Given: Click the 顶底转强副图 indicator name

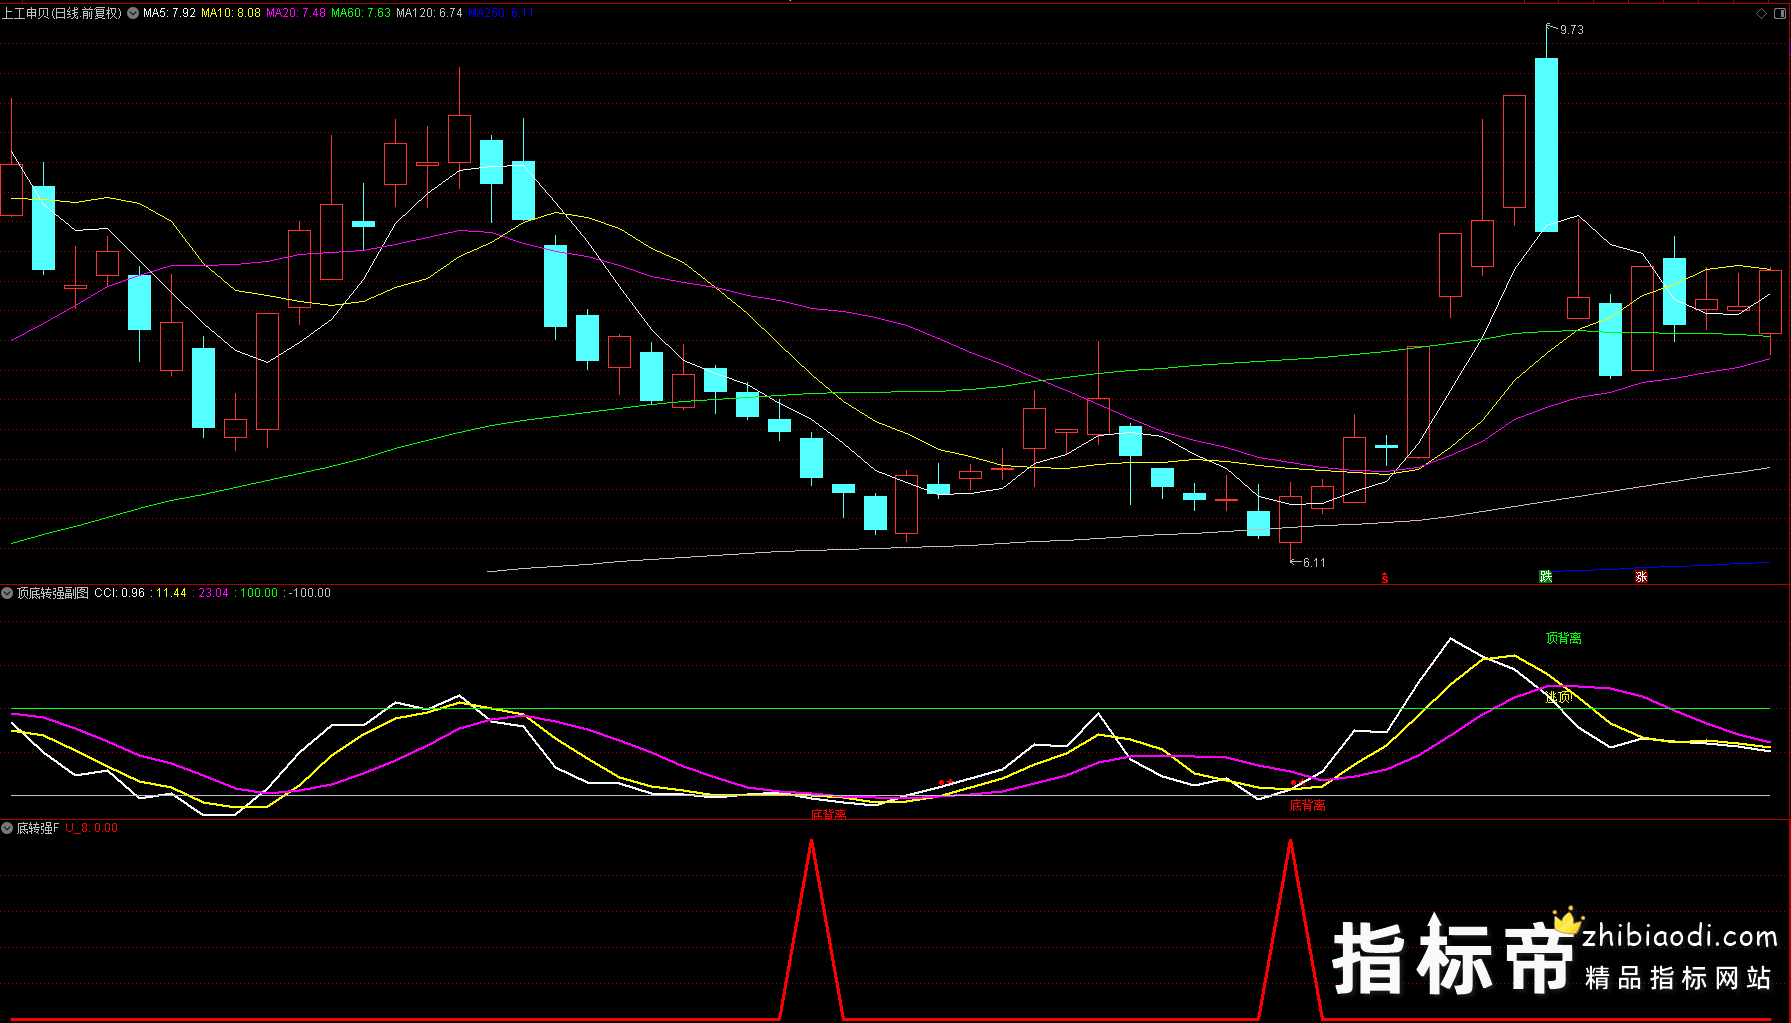Looking at the screenshot, I should pos(53,593).
